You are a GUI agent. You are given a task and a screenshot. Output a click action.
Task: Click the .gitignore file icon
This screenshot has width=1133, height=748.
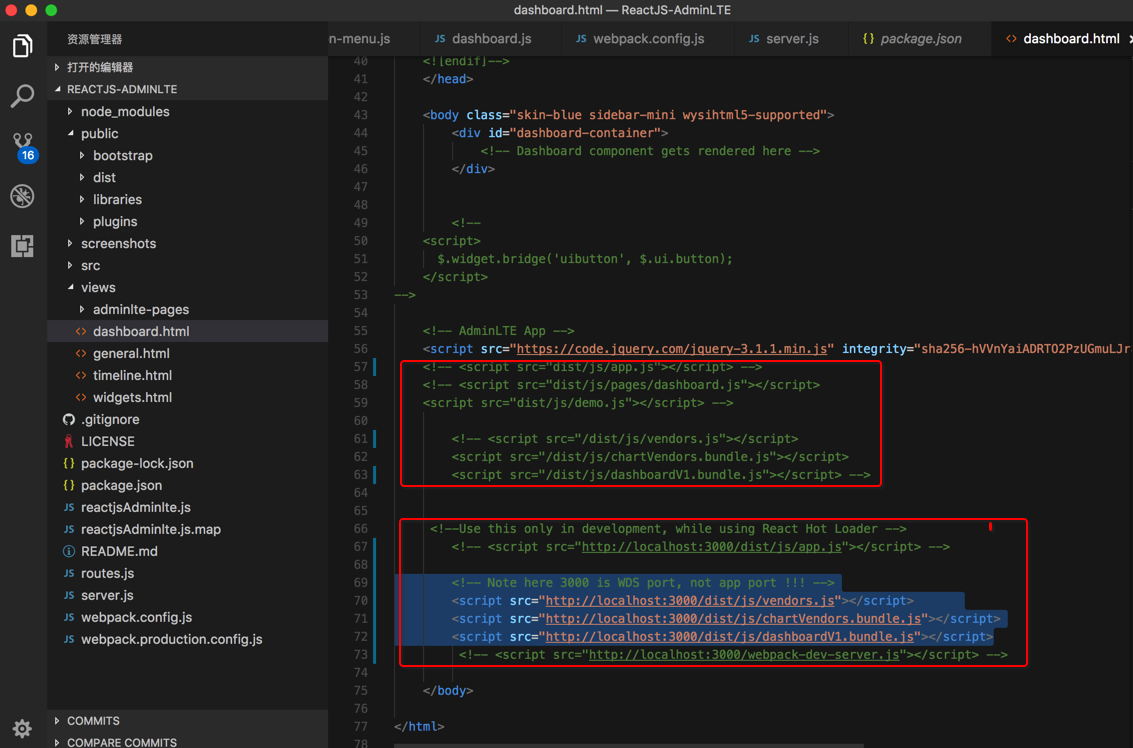[x=69, y=419]
